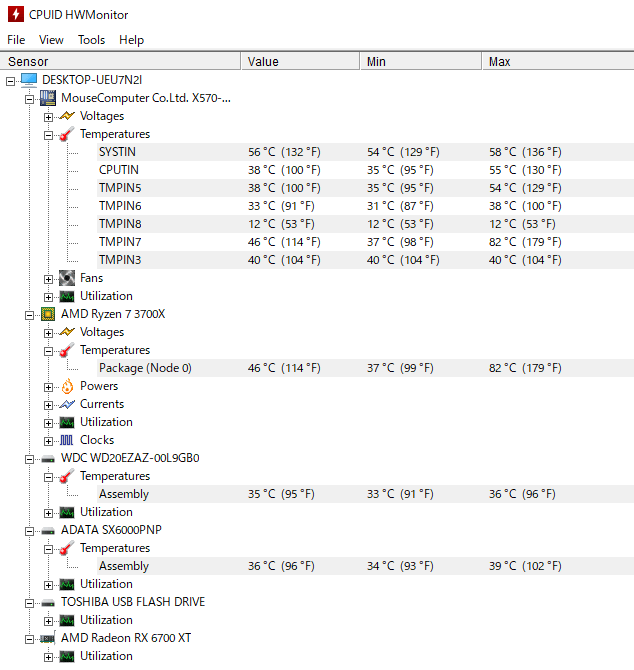This screenshot has width=634, height=670.
Task: Expand the Fans node
Action: click(x=48, y=279)
